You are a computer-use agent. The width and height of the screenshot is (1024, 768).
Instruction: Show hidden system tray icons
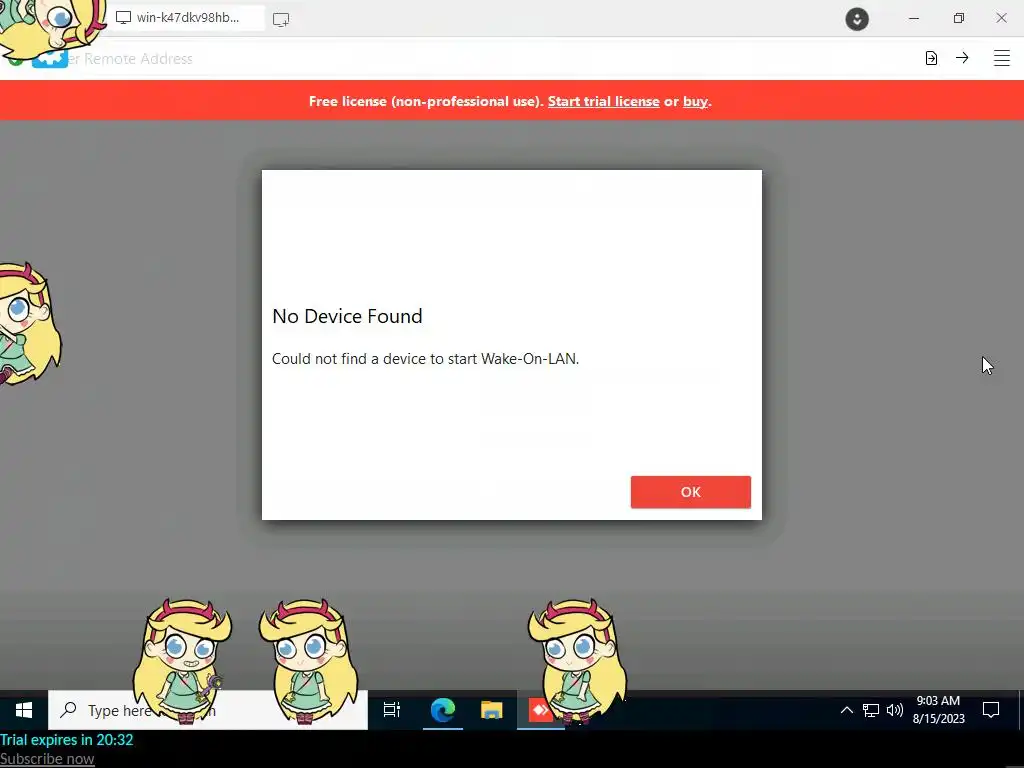846,710
